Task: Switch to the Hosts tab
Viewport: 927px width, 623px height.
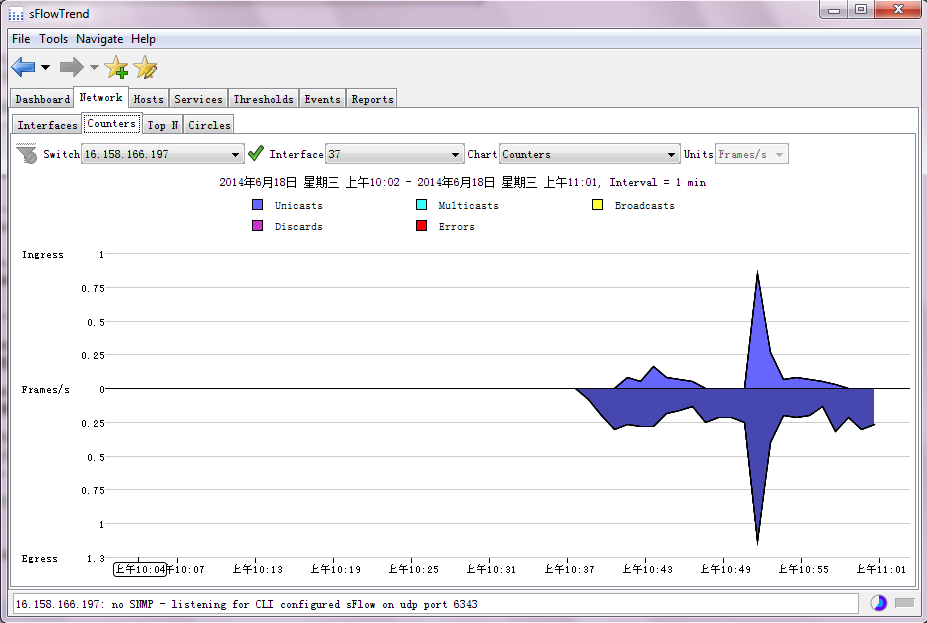Action: click(x=148, y=99)
